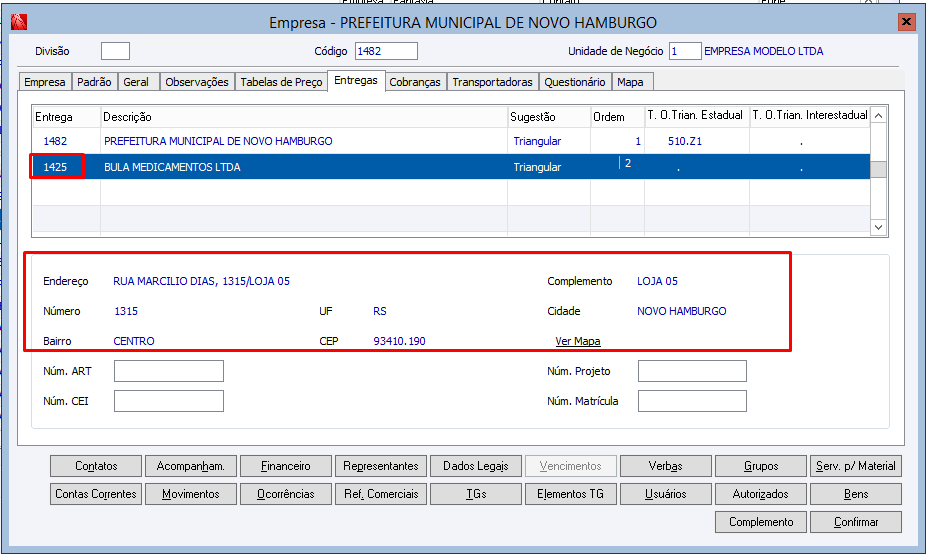
Task: Click the Sugestão column header
Action: [549, 117]
